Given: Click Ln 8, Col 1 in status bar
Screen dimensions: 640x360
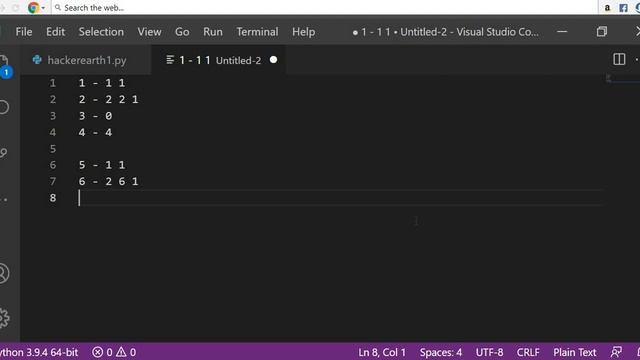Looking at the screenshot, I should pyautogui.click(x=382, y=352).
